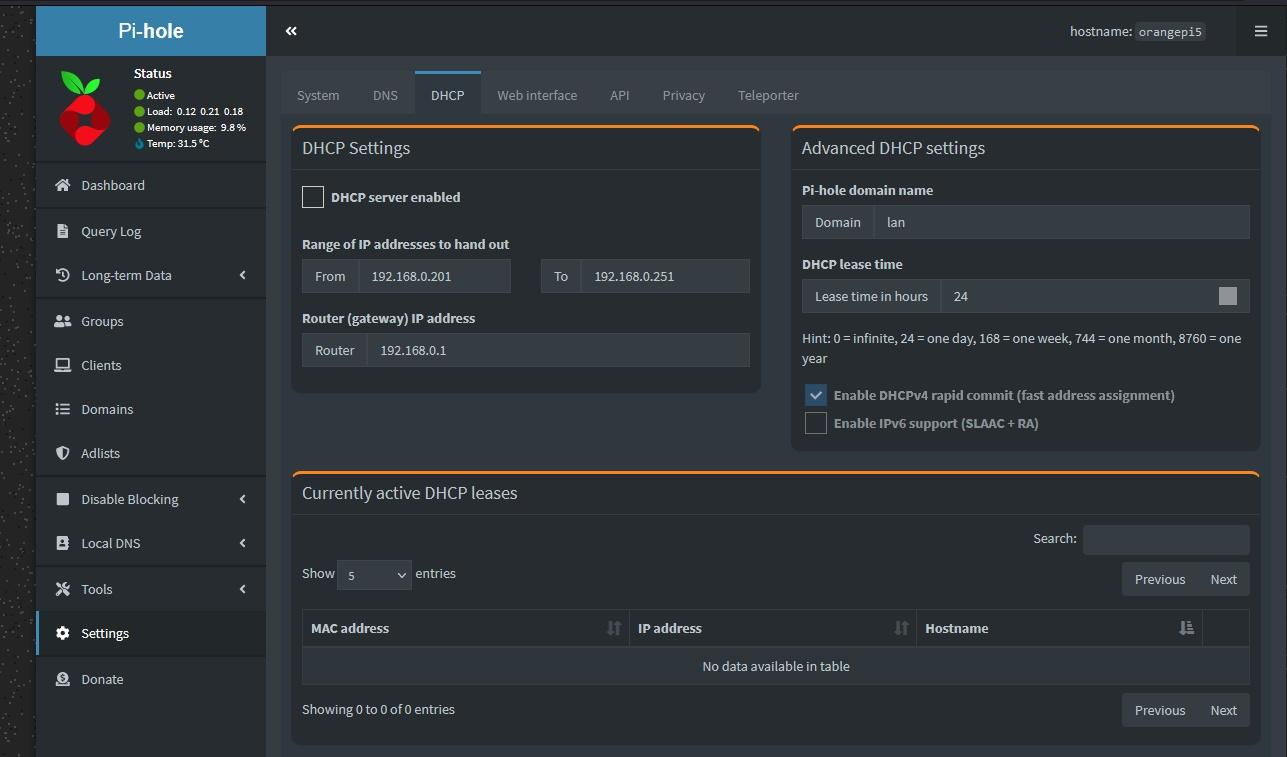This screenshot has width=1287, height=757.
Task: Click green Active status indicator dot
Action: tap(139, 95)
